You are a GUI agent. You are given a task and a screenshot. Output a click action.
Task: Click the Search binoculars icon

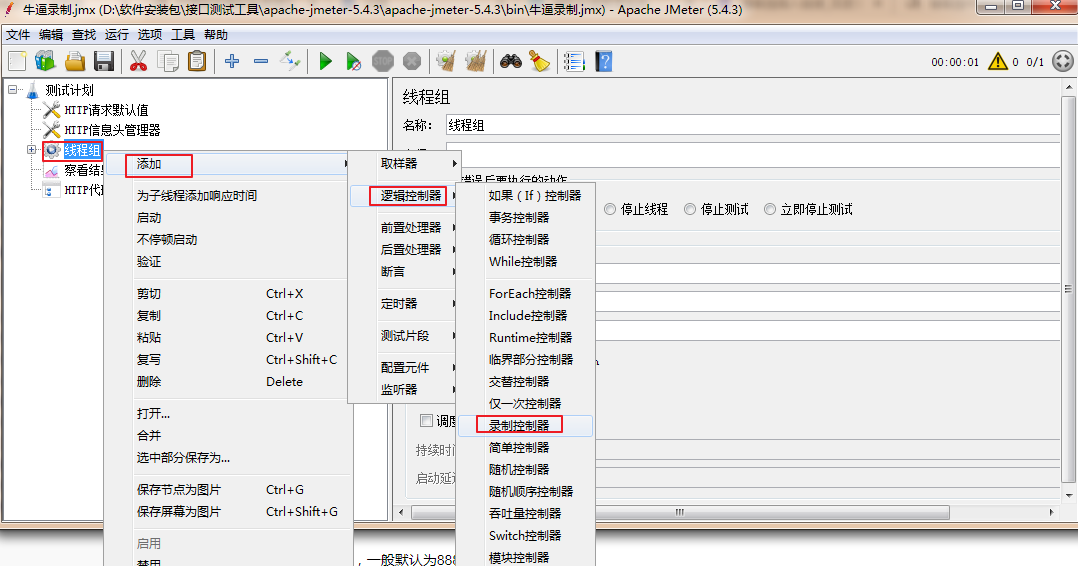[510, 62]
